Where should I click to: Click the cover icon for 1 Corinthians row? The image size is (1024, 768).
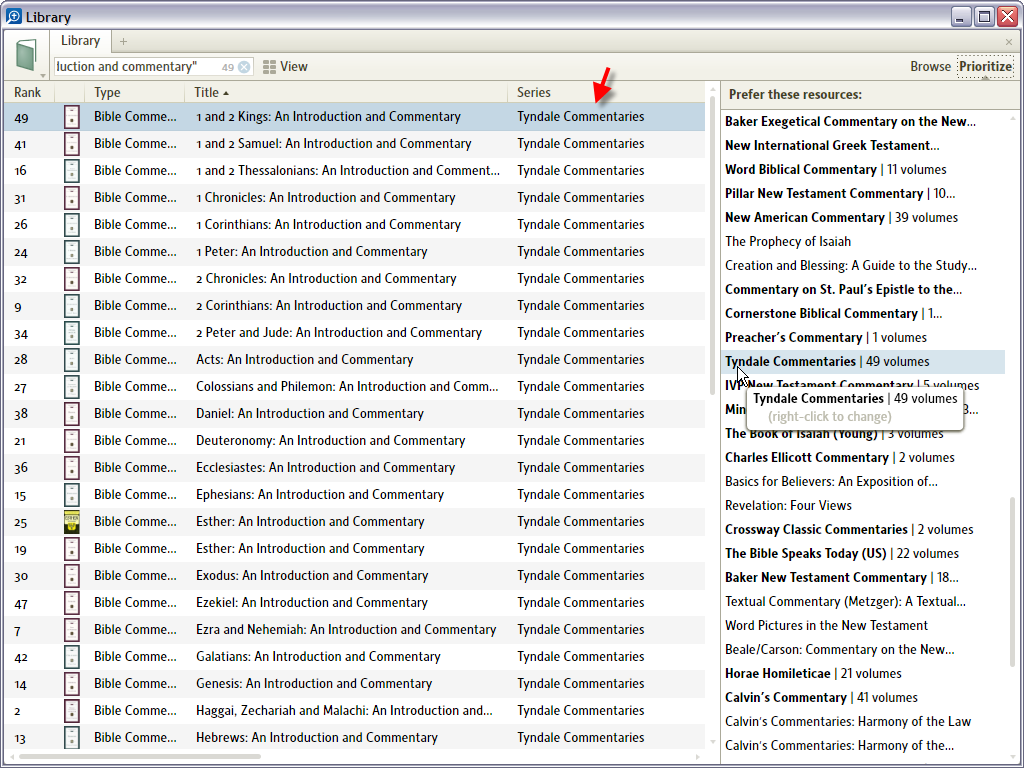coord(71,225)
